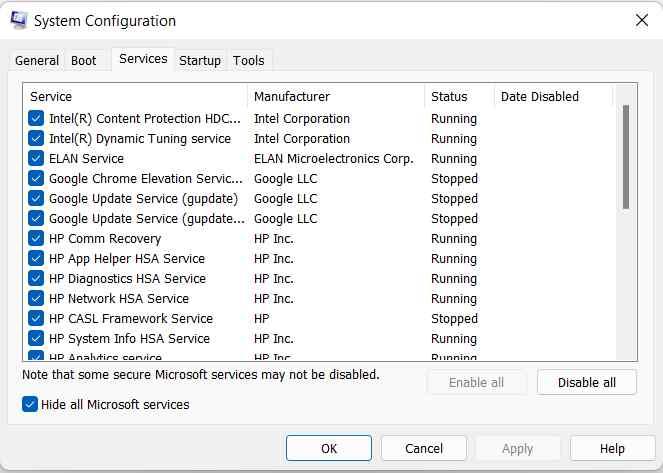Sort by the Manufacturer column header
The width and height of the screenshot is (663, 473).
[336, 96]
